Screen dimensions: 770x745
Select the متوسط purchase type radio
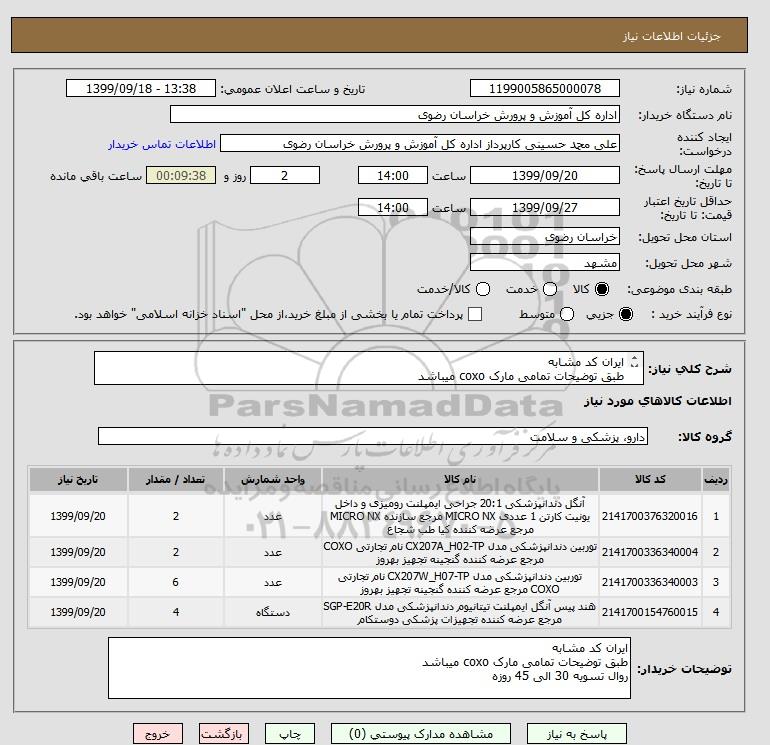click(567, 314)
